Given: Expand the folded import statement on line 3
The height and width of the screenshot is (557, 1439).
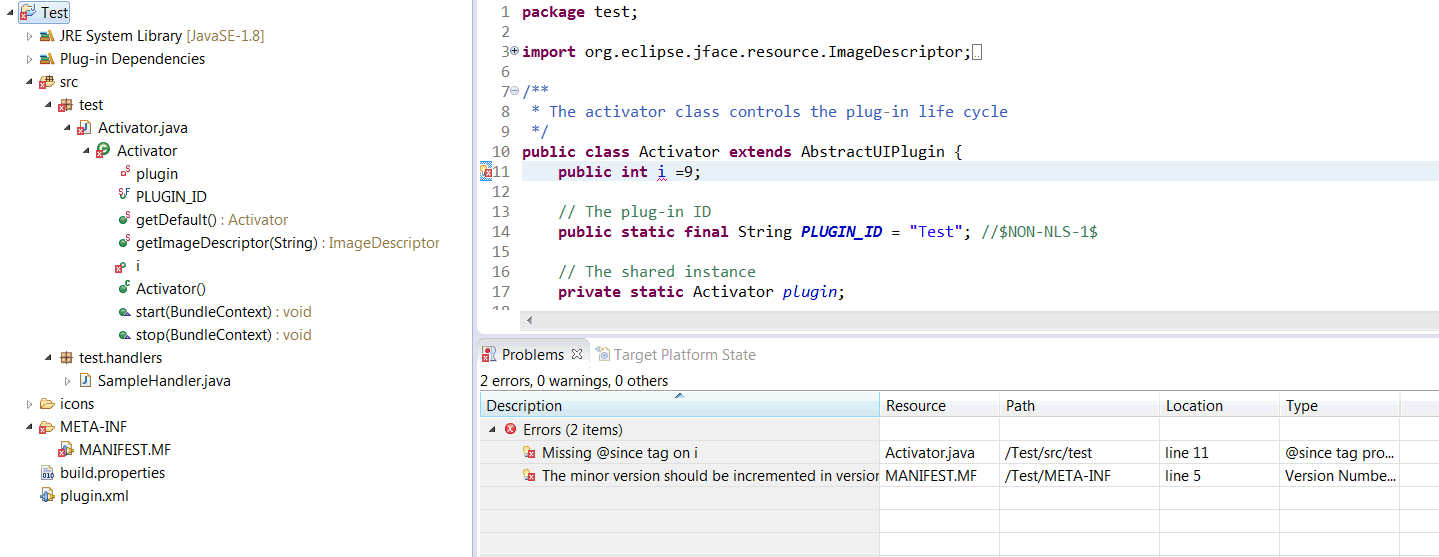Looking at the screenshot, I should [x=514, y=51].
